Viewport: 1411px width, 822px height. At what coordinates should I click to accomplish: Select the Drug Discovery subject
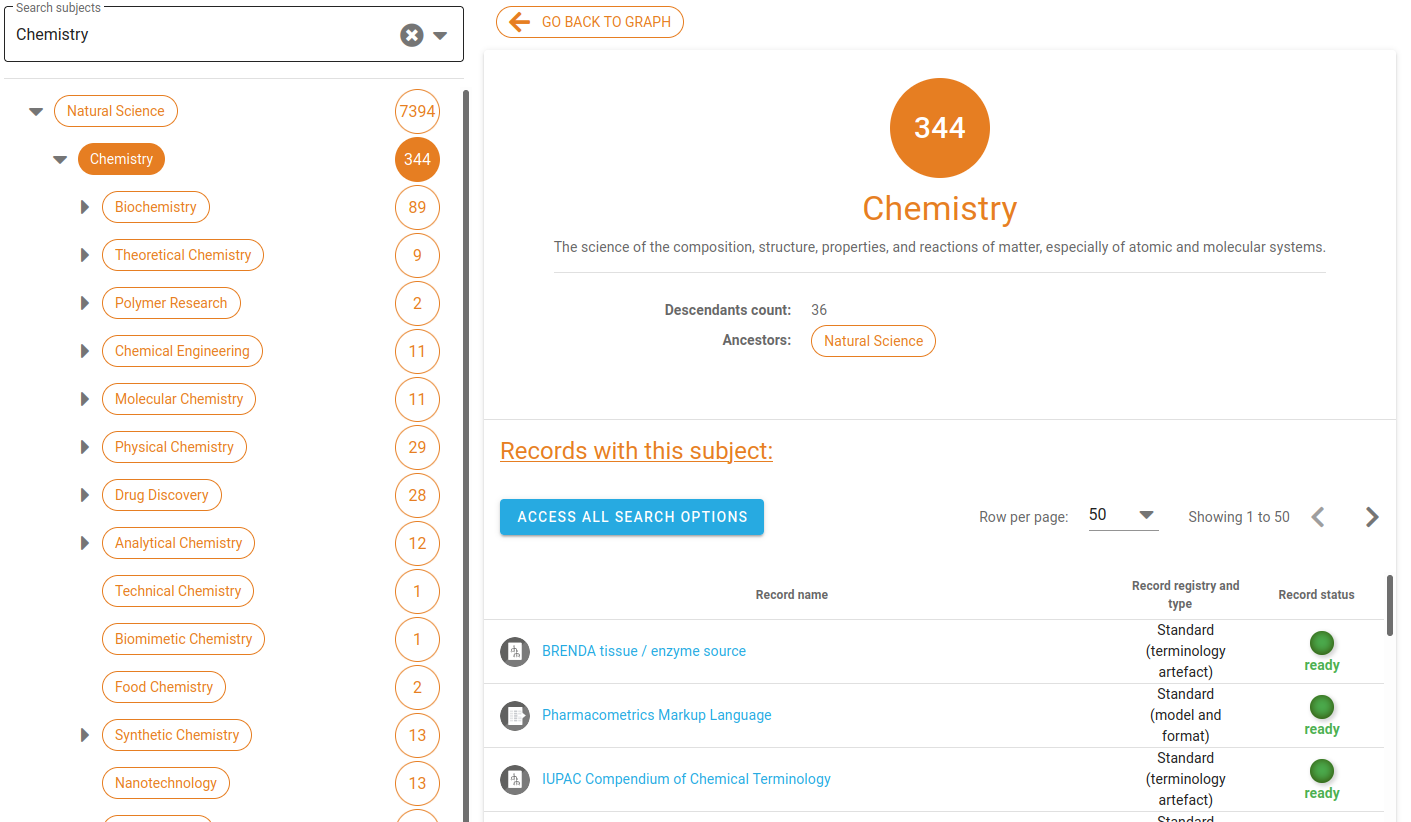point(162,495)
